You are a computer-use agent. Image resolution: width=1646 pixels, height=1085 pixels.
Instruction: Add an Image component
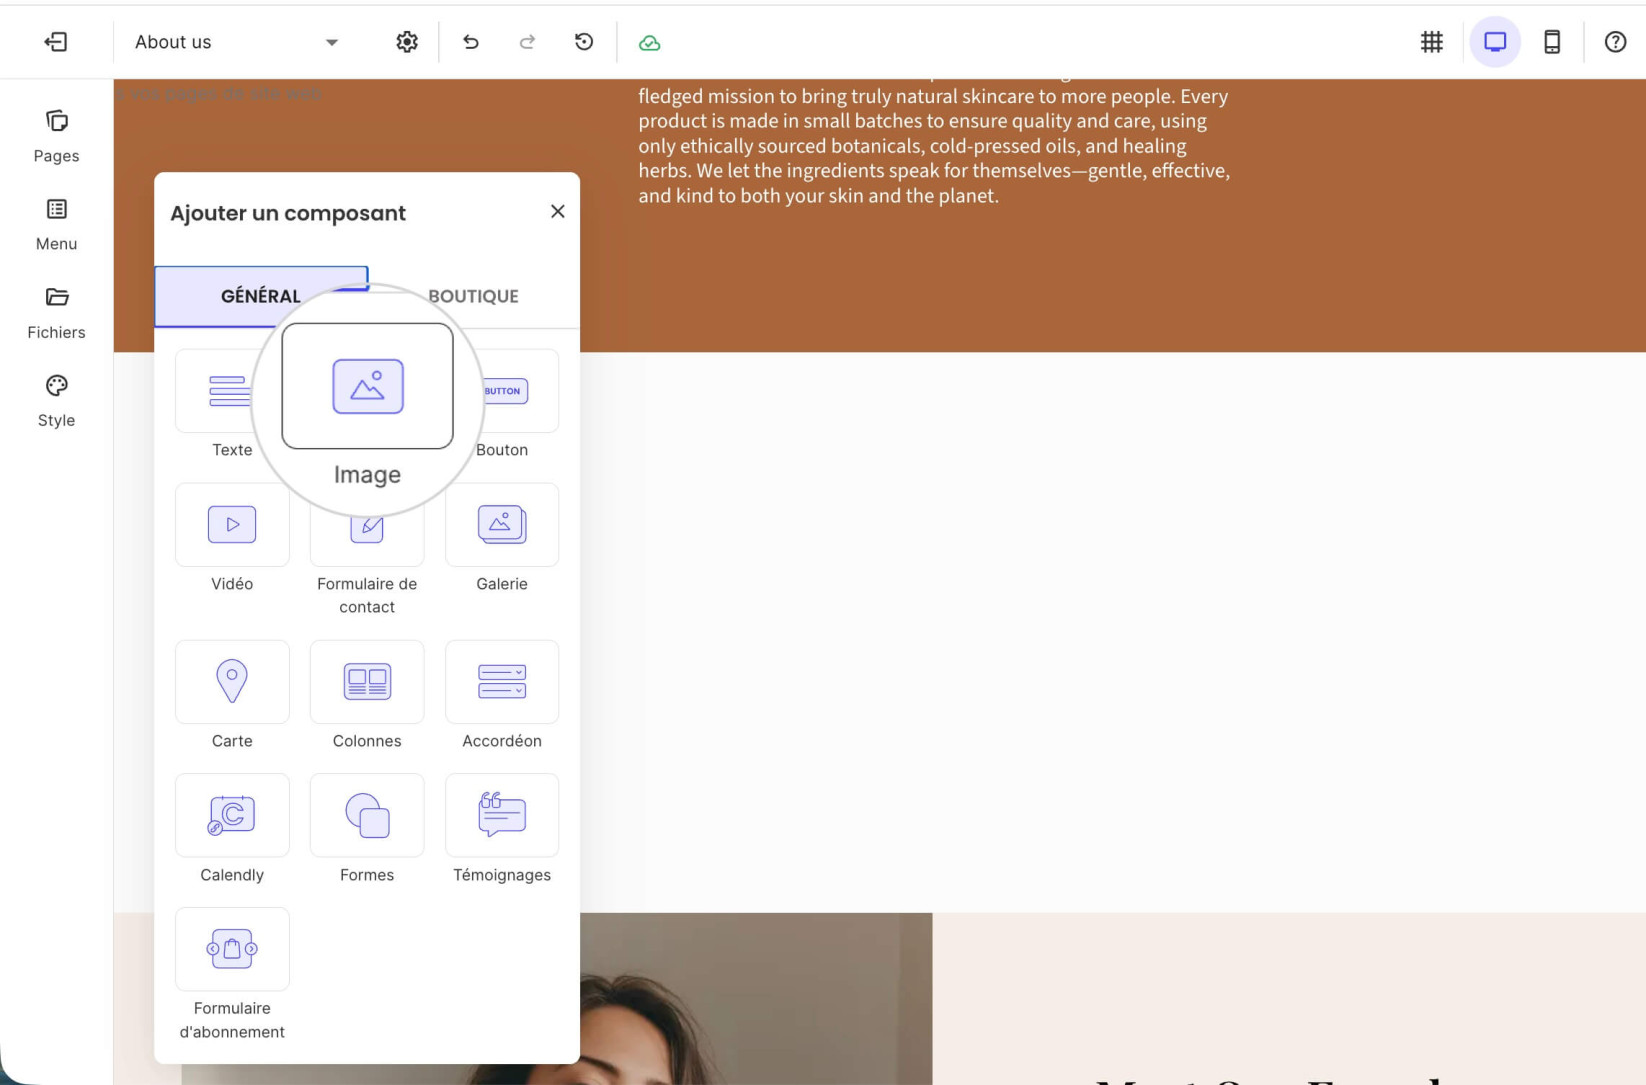[367, 386]
